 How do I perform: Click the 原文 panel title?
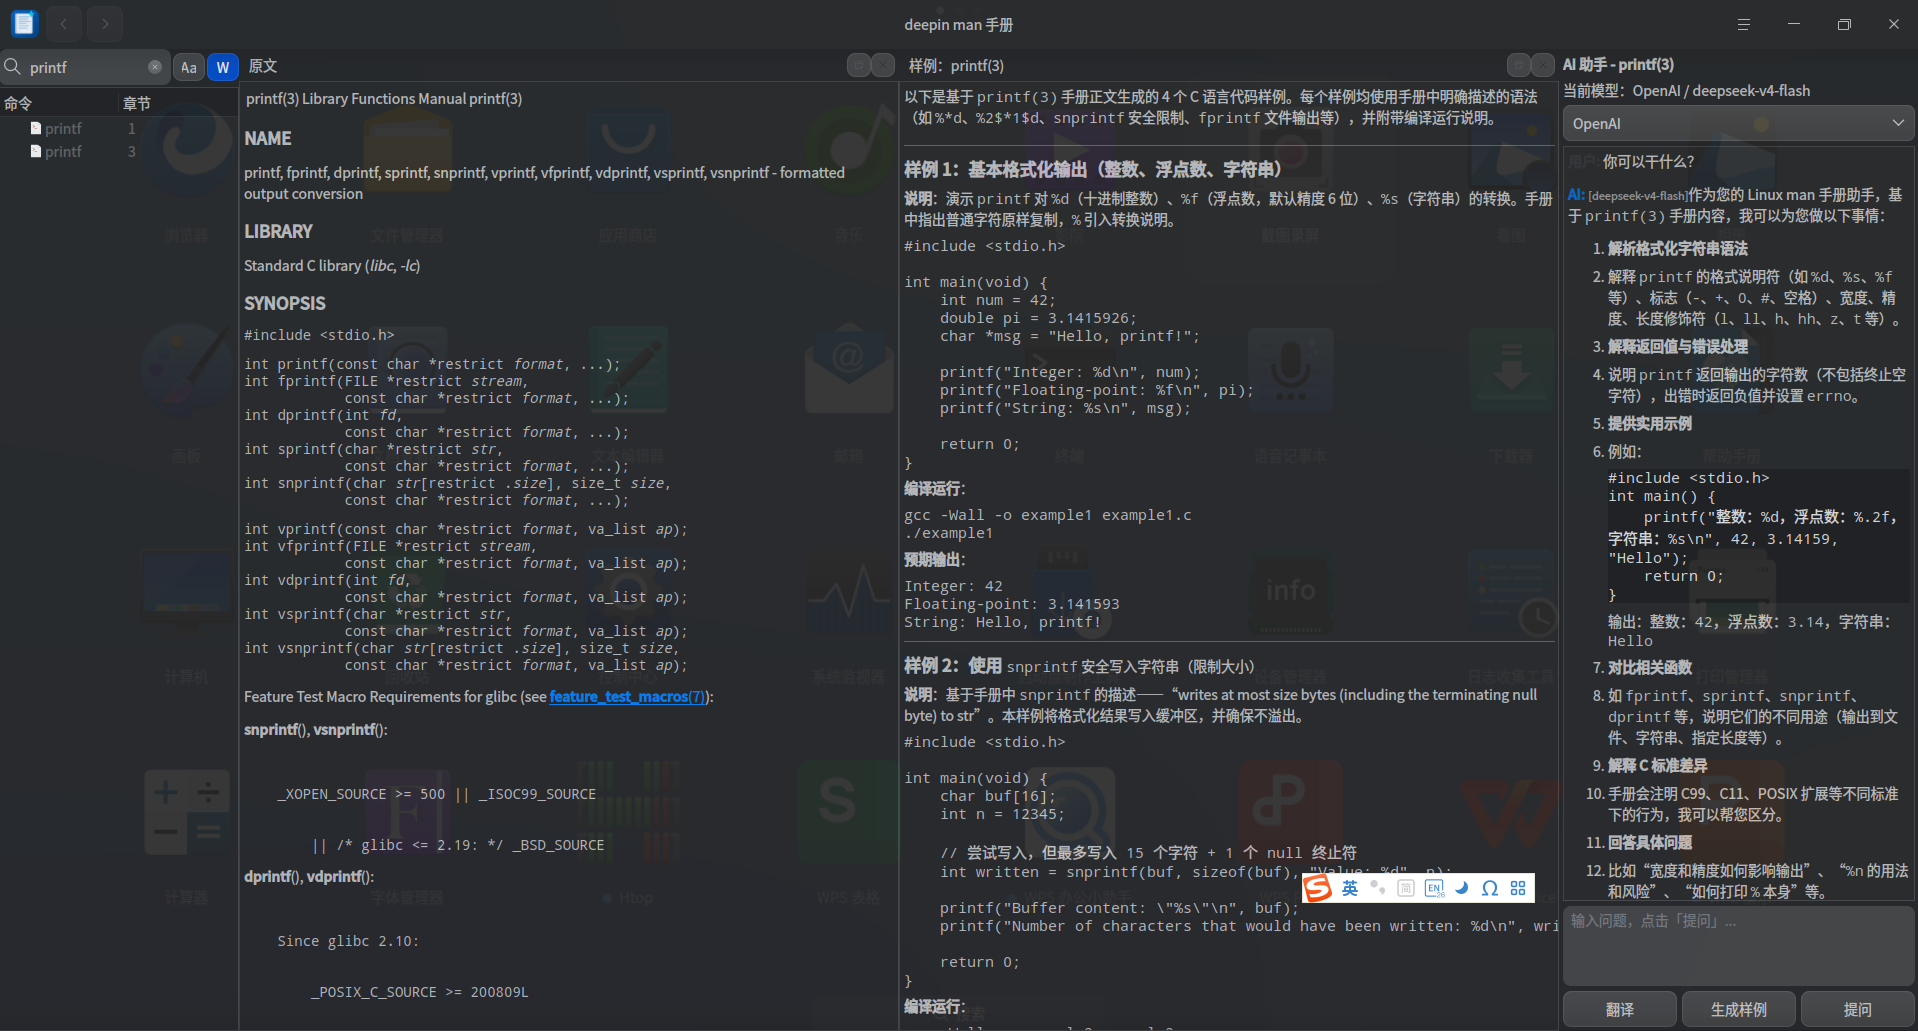pos(263,66)
